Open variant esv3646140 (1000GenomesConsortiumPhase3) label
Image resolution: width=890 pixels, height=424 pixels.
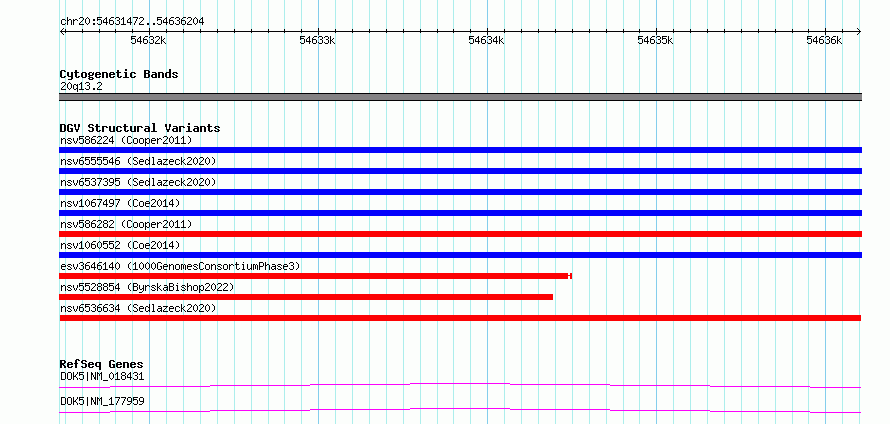pos(180,266)
